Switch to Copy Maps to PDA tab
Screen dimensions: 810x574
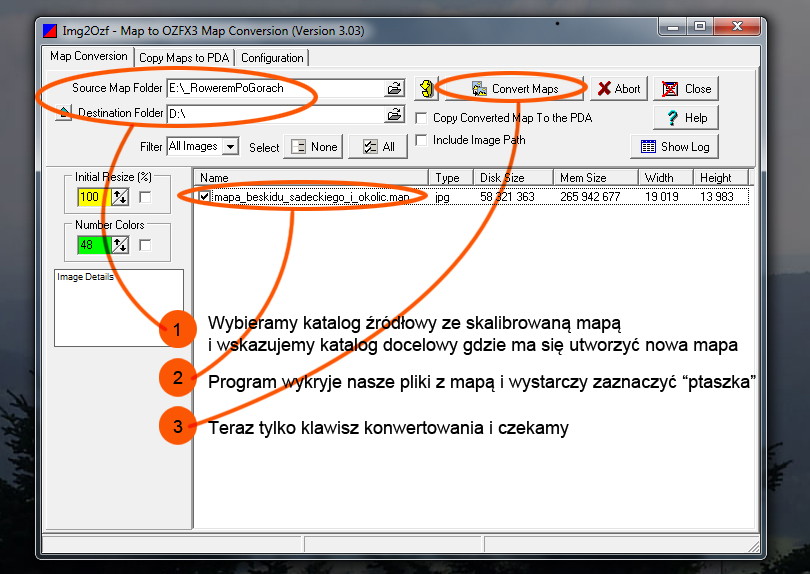pyautogui.click(x=184, y=58)
